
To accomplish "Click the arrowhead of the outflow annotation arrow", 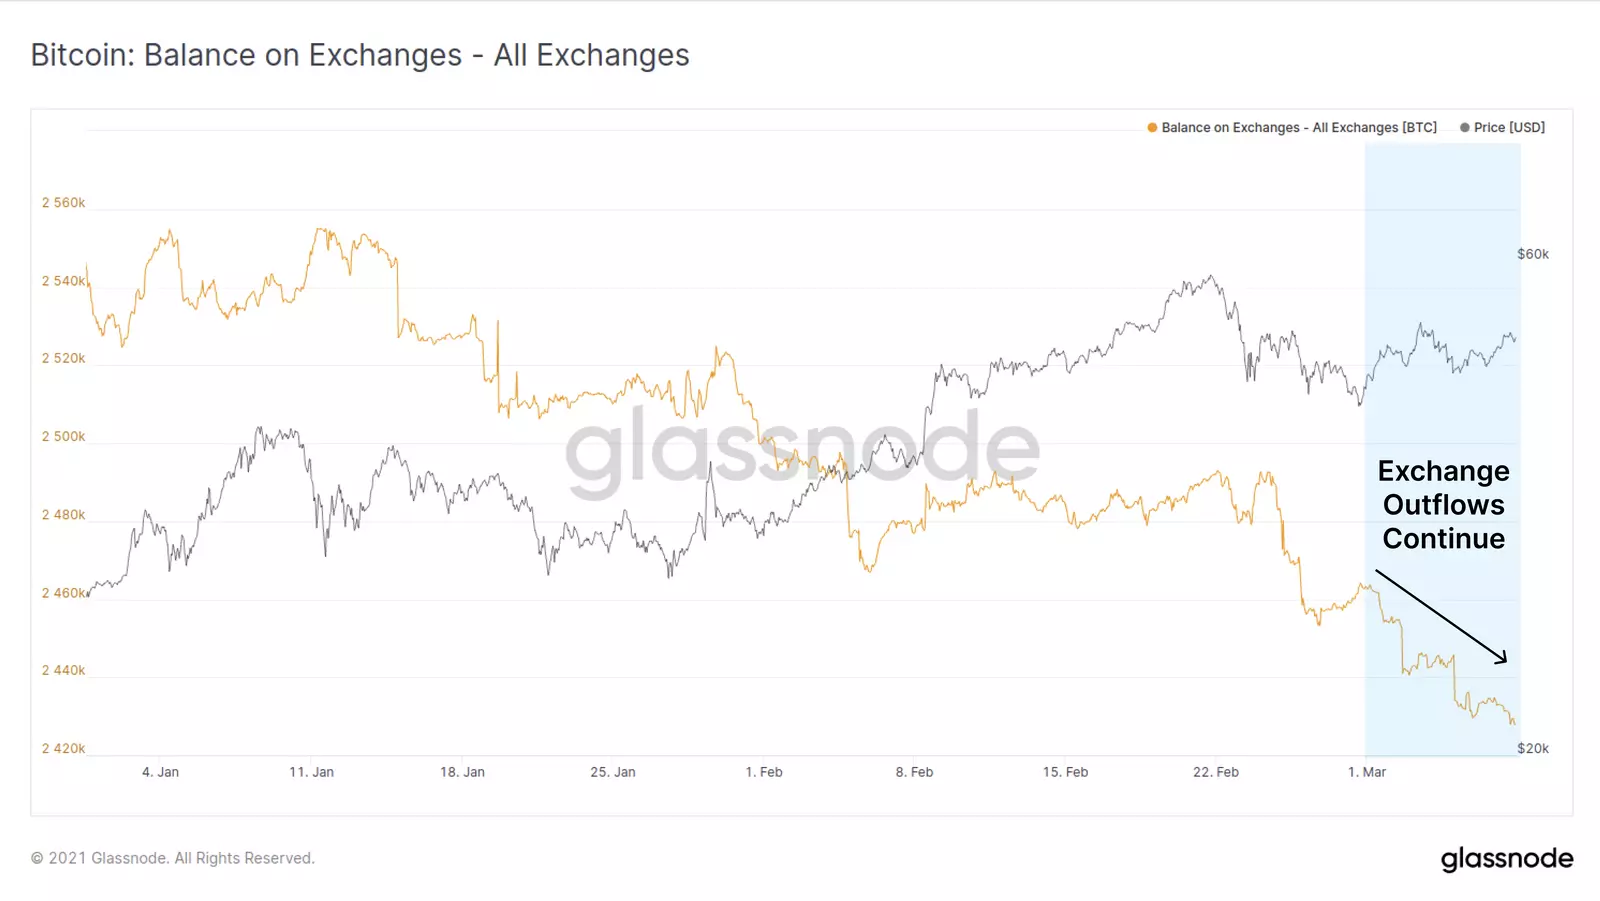I will pyautogui.click(x=1502, y=659).
